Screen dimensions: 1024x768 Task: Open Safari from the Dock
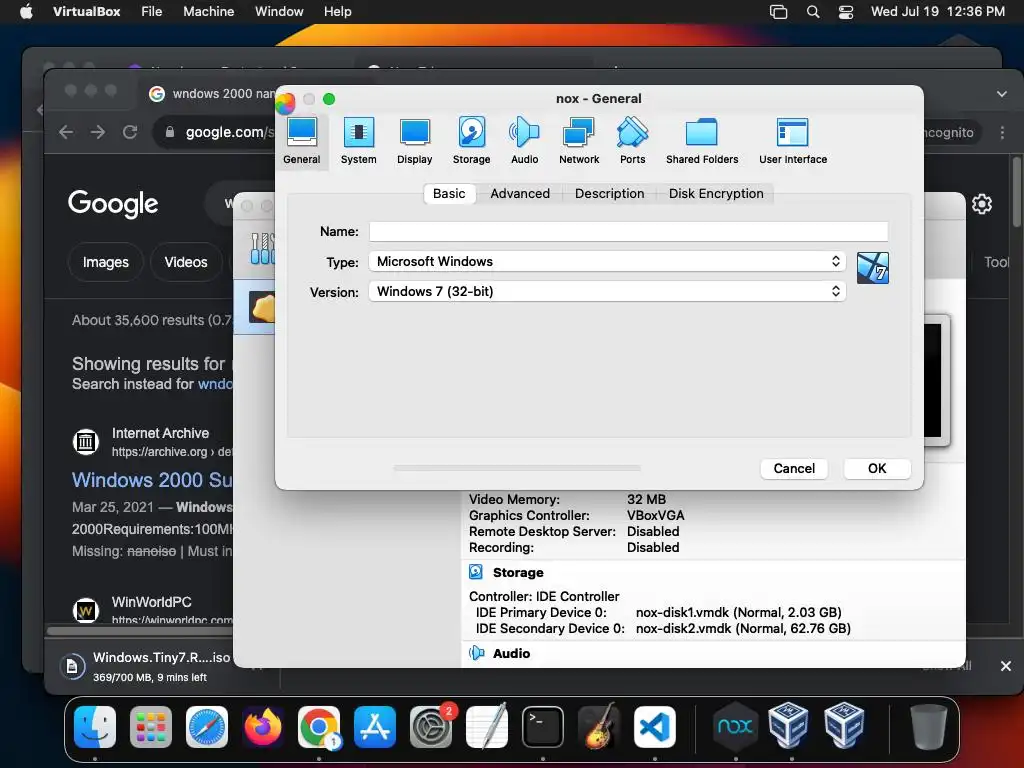(x=207, y=727)
